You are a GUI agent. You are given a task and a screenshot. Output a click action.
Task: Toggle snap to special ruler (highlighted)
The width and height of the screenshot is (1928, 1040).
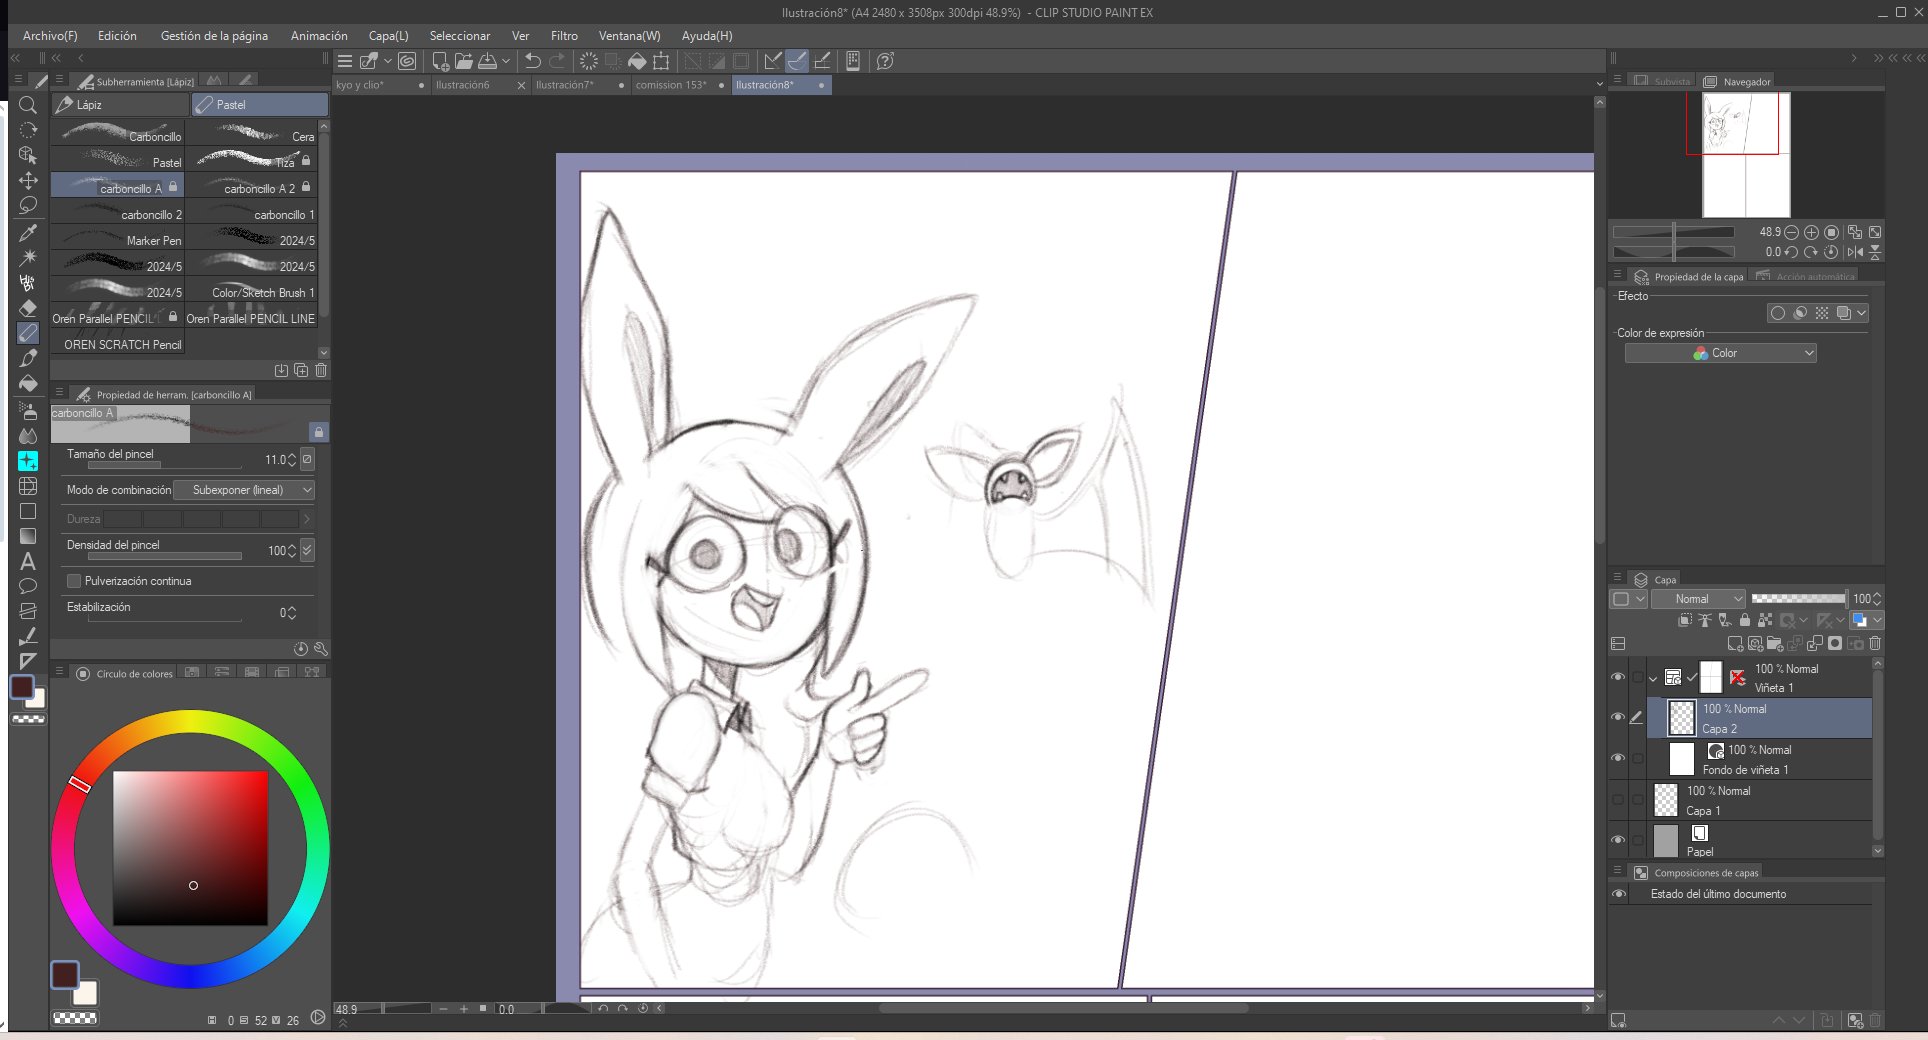797,61
